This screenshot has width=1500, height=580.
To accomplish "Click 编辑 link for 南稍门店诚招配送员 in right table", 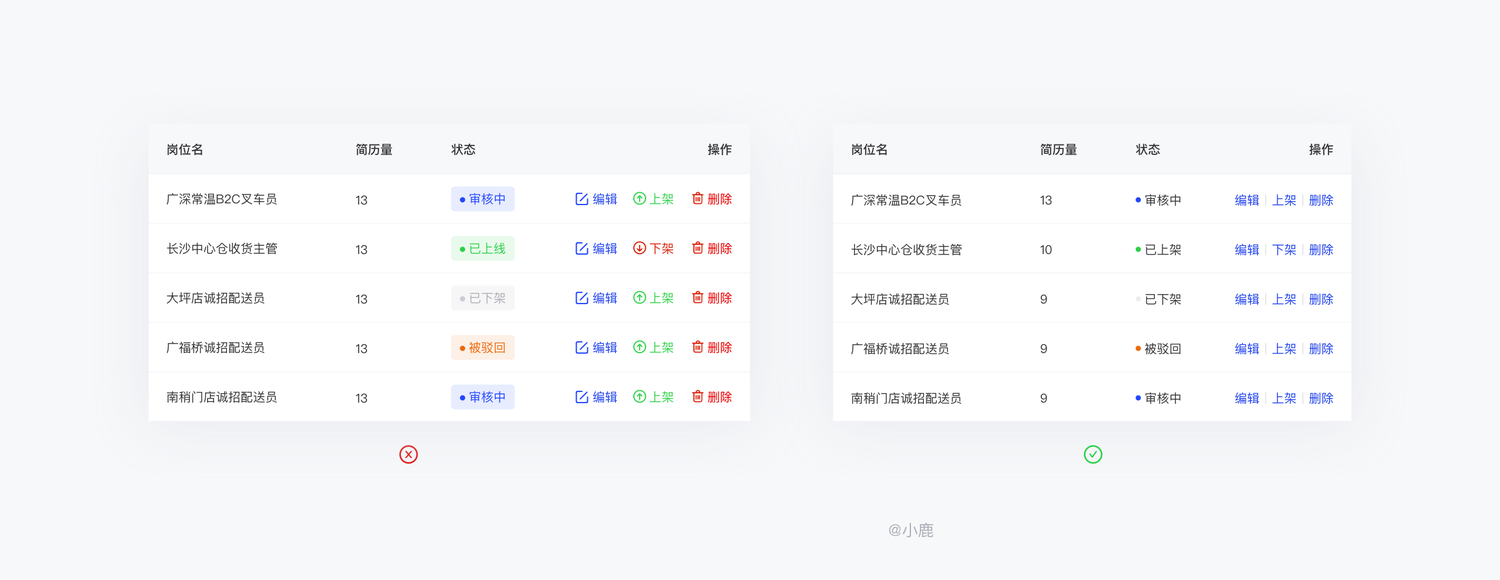I will point(1247,398).
